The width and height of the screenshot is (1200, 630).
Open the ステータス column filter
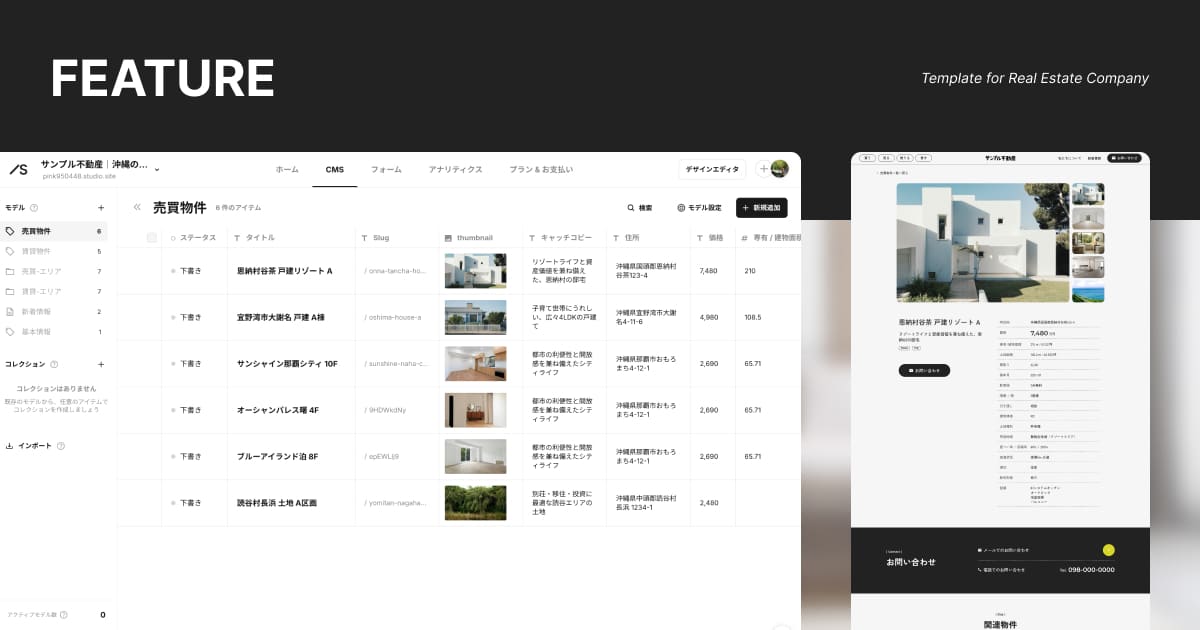[x=173, y=236]
